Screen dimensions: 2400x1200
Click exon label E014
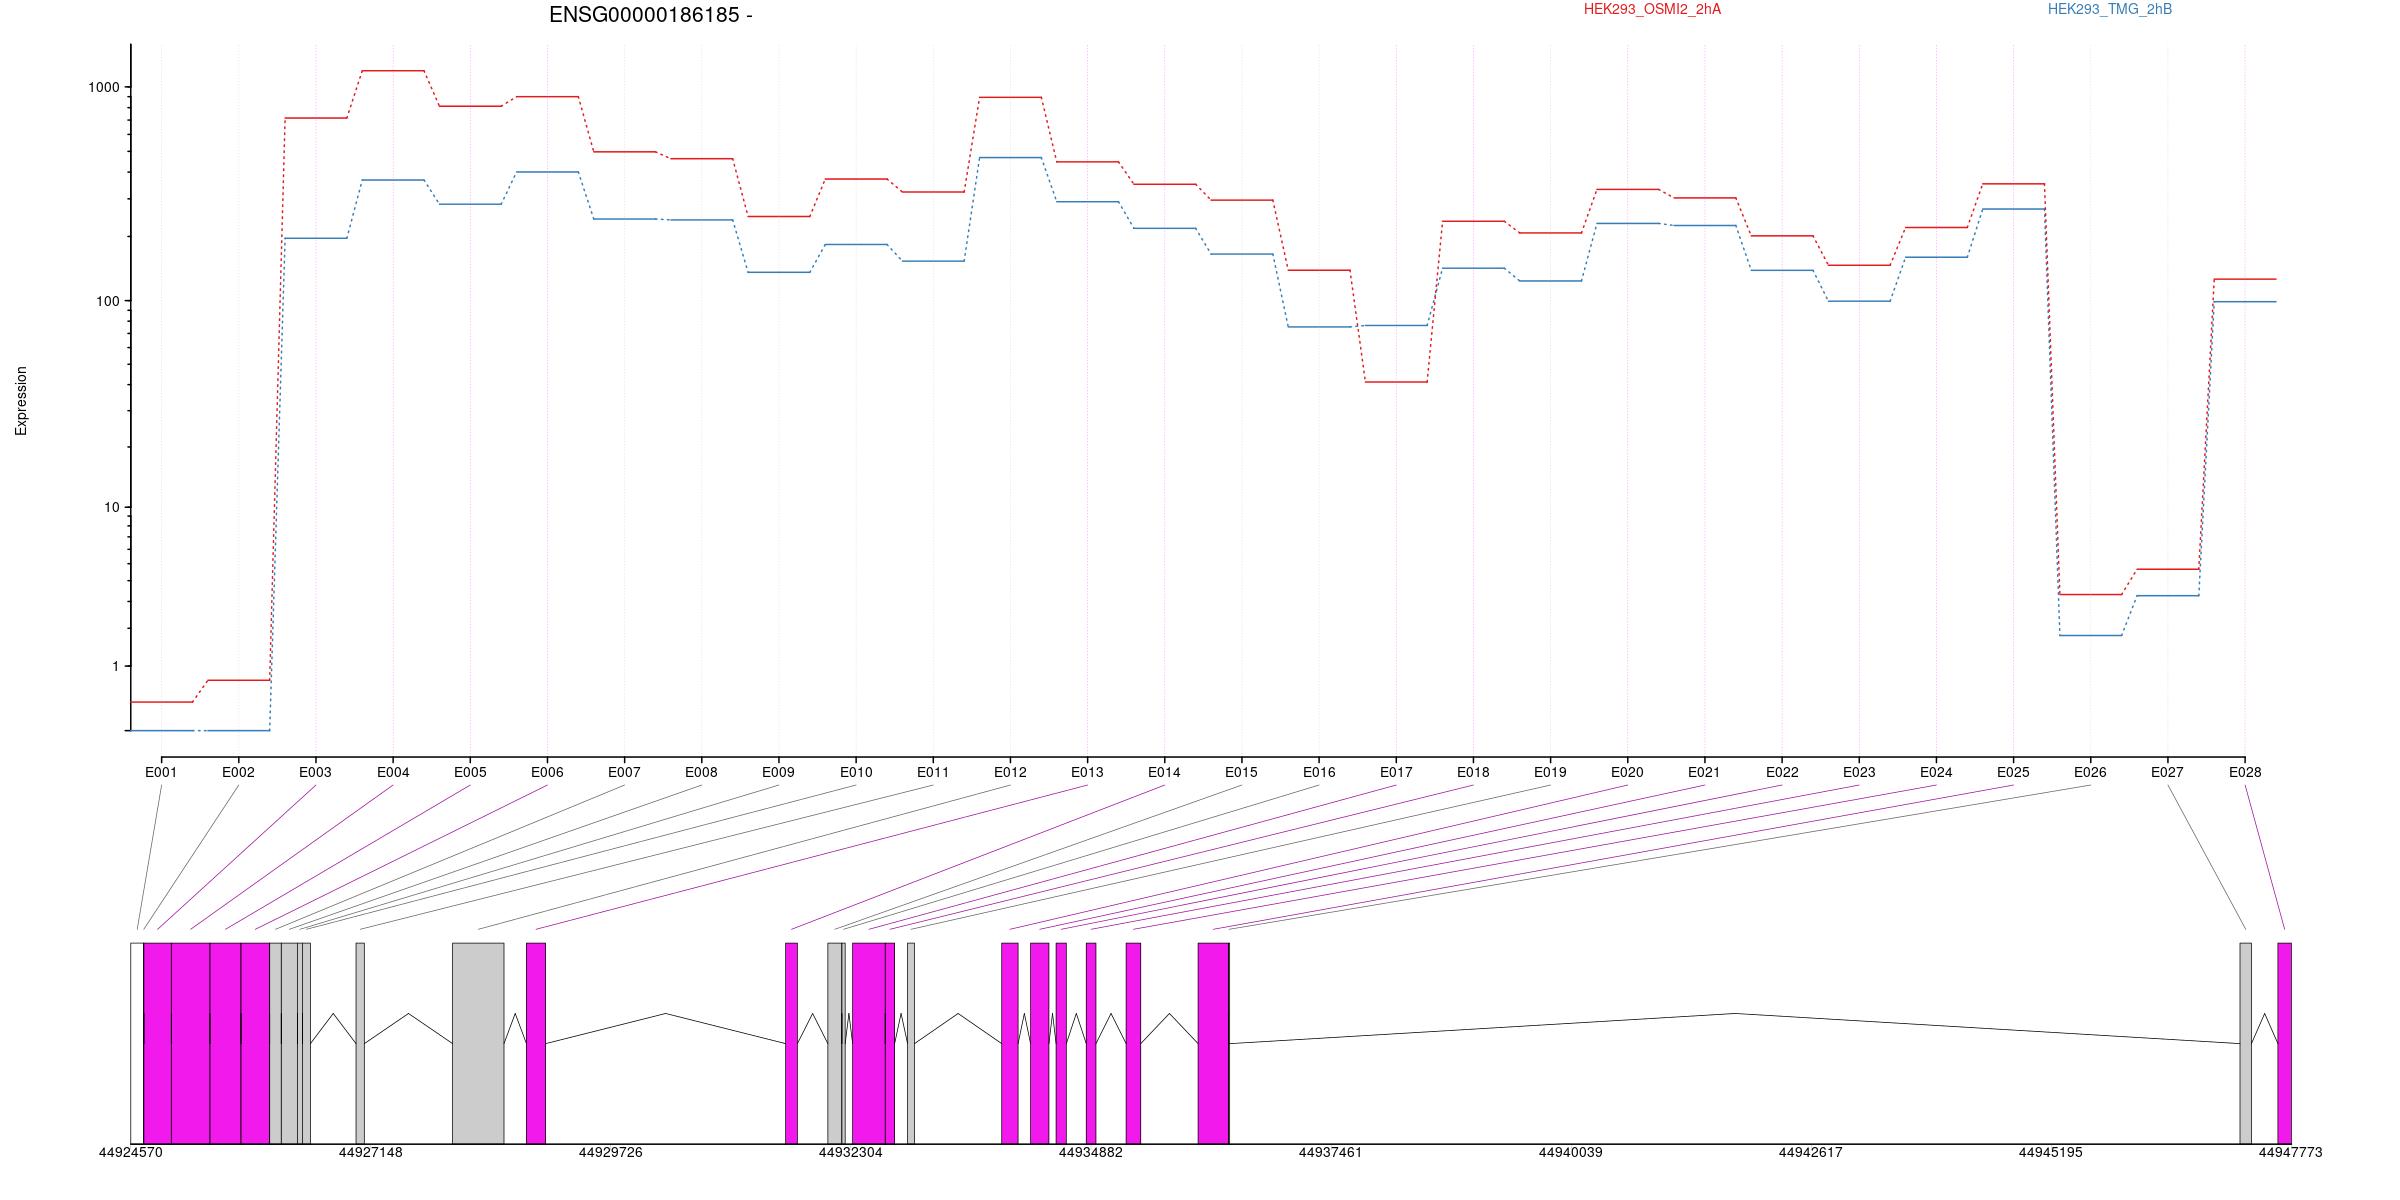[1164, 772]
